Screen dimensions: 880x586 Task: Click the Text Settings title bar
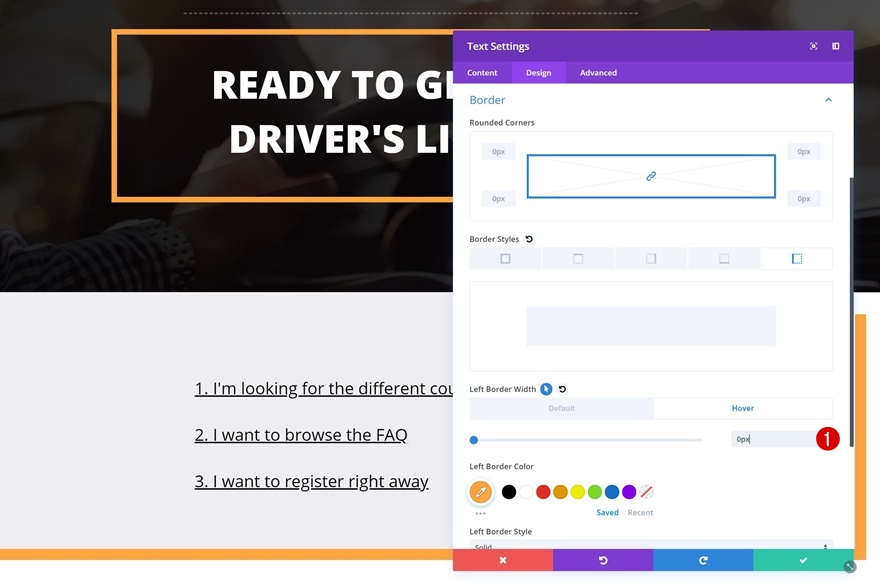coord(653,46)
